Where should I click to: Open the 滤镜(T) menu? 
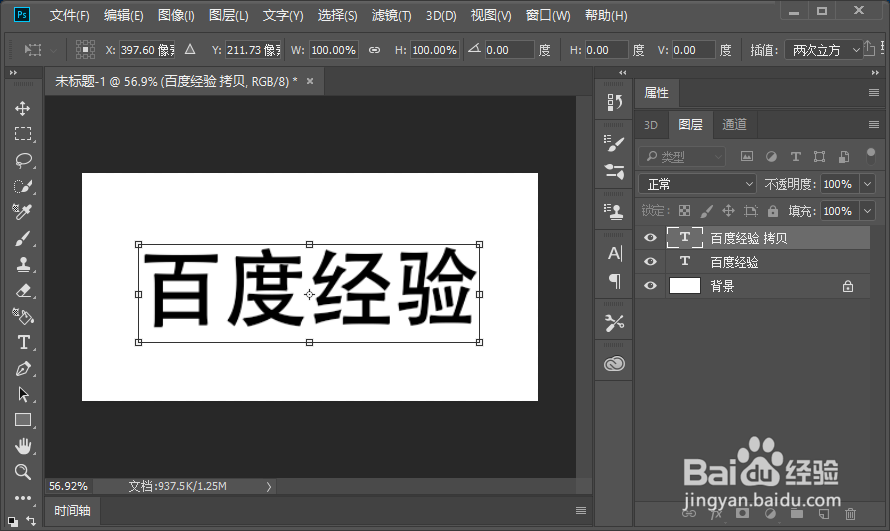(x=392, y=15)
